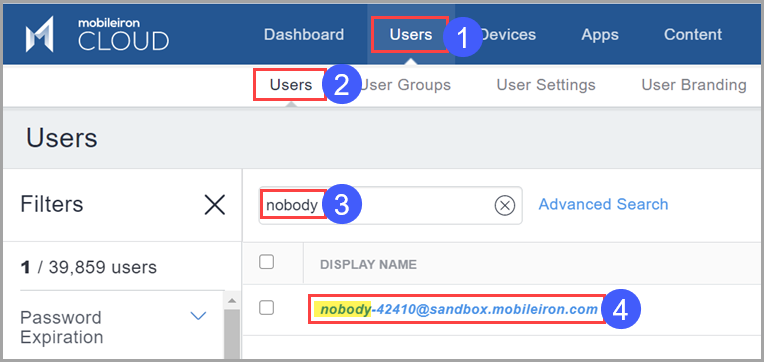Open the nobody-42410@sandbox.mobileiron.com user

[458, 309]
